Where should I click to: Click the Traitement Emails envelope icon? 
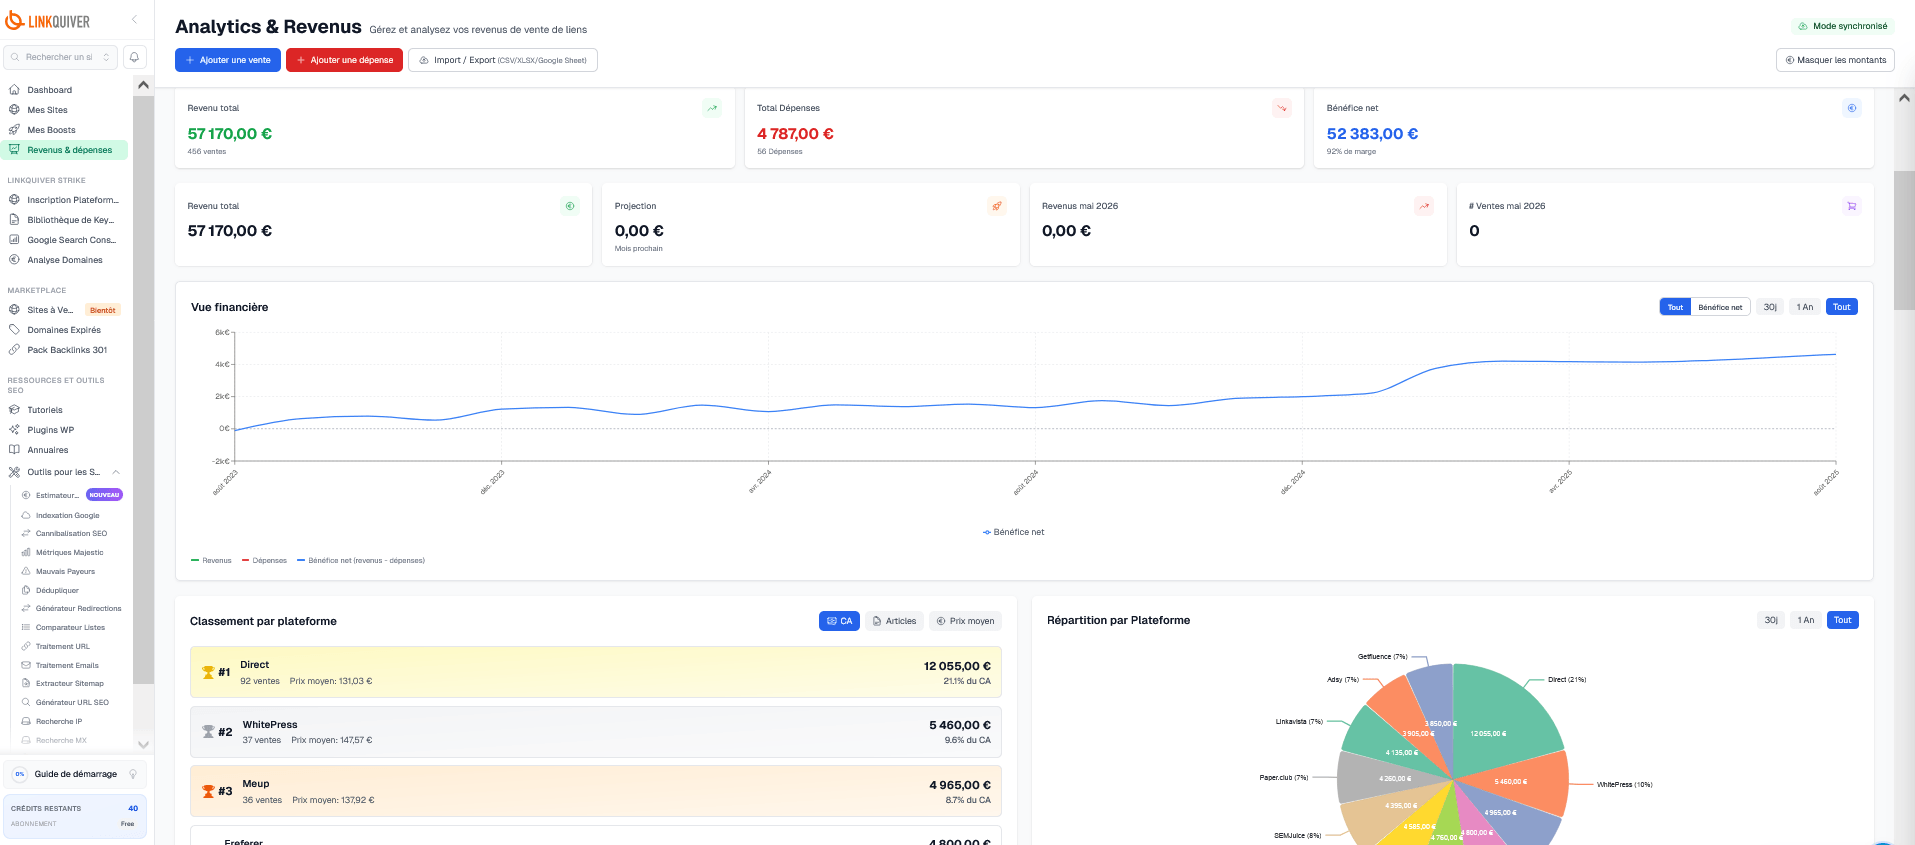pyautogui.click(x=26, y=665)
